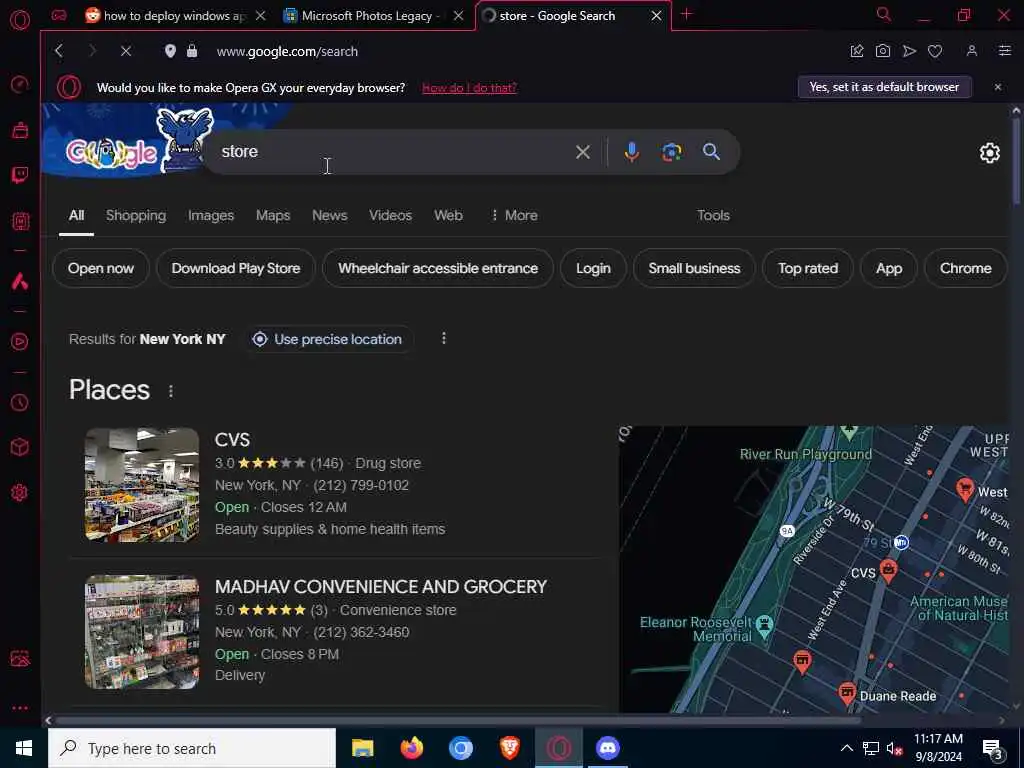
Task: Open the Twitch sidebar panel
Action: 20,175
